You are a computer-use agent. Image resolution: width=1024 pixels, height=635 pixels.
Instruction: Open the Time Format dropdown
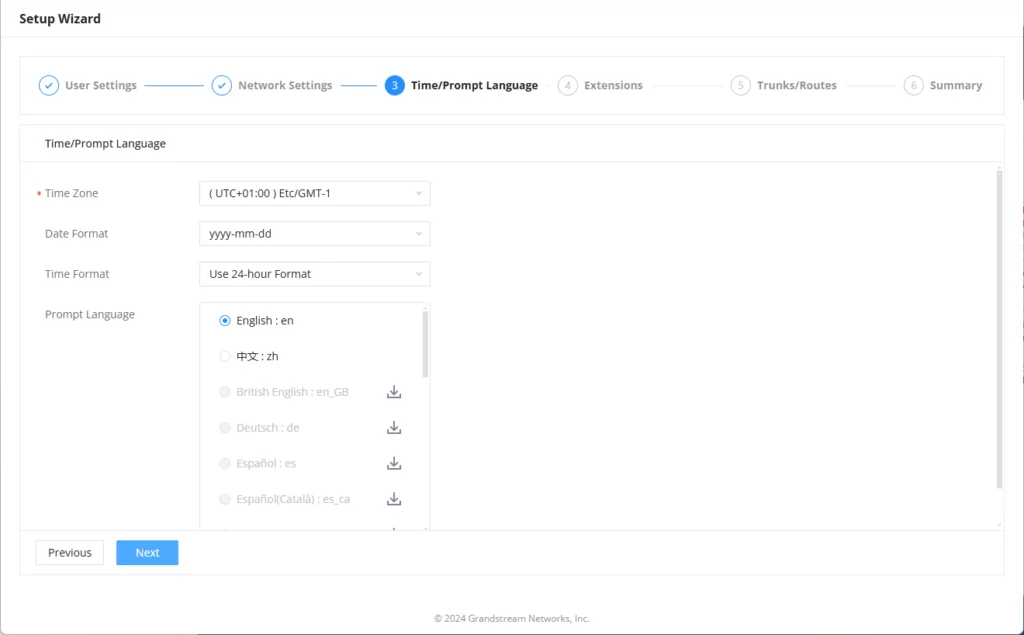315,274
